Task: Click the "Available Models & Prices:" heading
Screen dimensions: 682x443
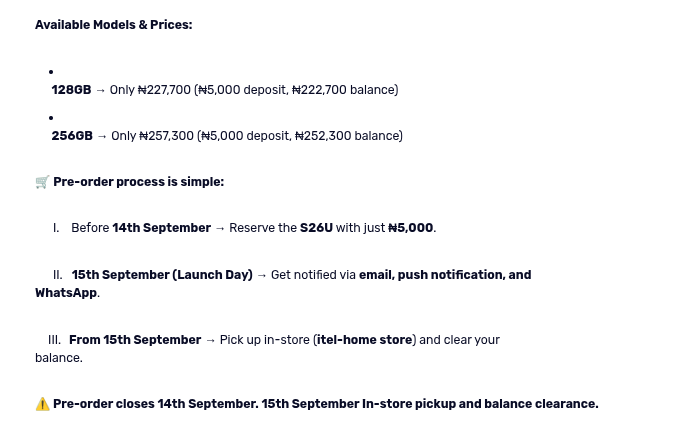Action: (x=113, y=25)
